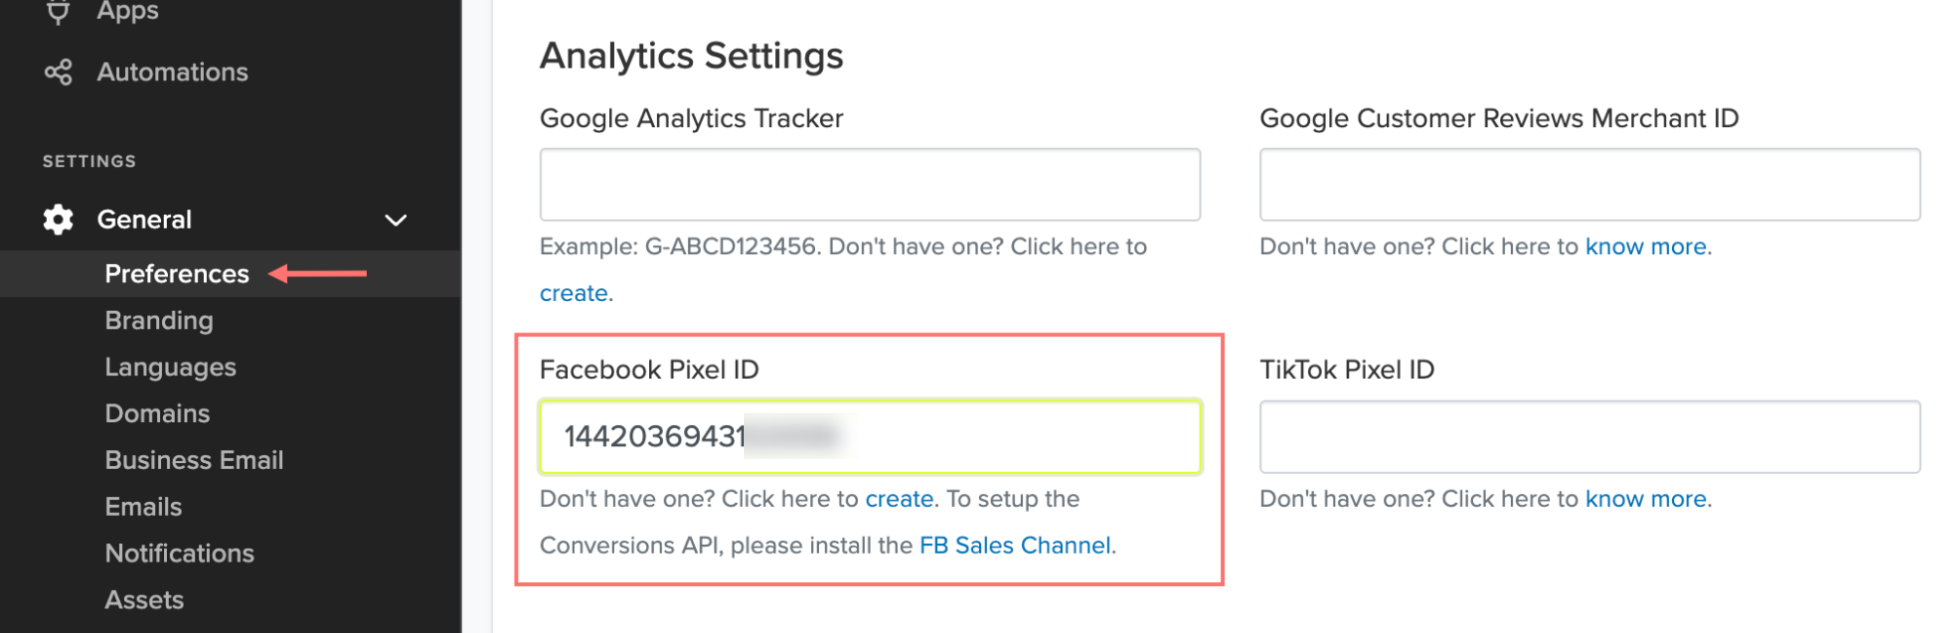Follow the FB Sales Channel link

[x=1015, y=546]
